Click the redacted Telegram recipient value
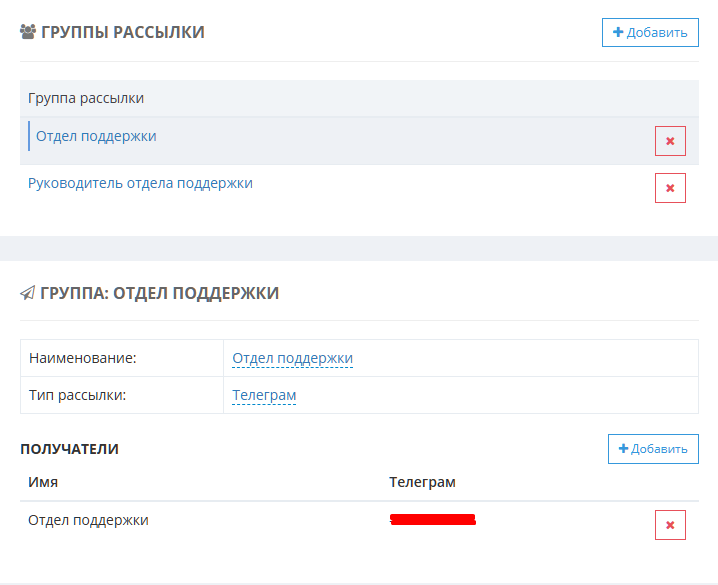 (432, 520)
